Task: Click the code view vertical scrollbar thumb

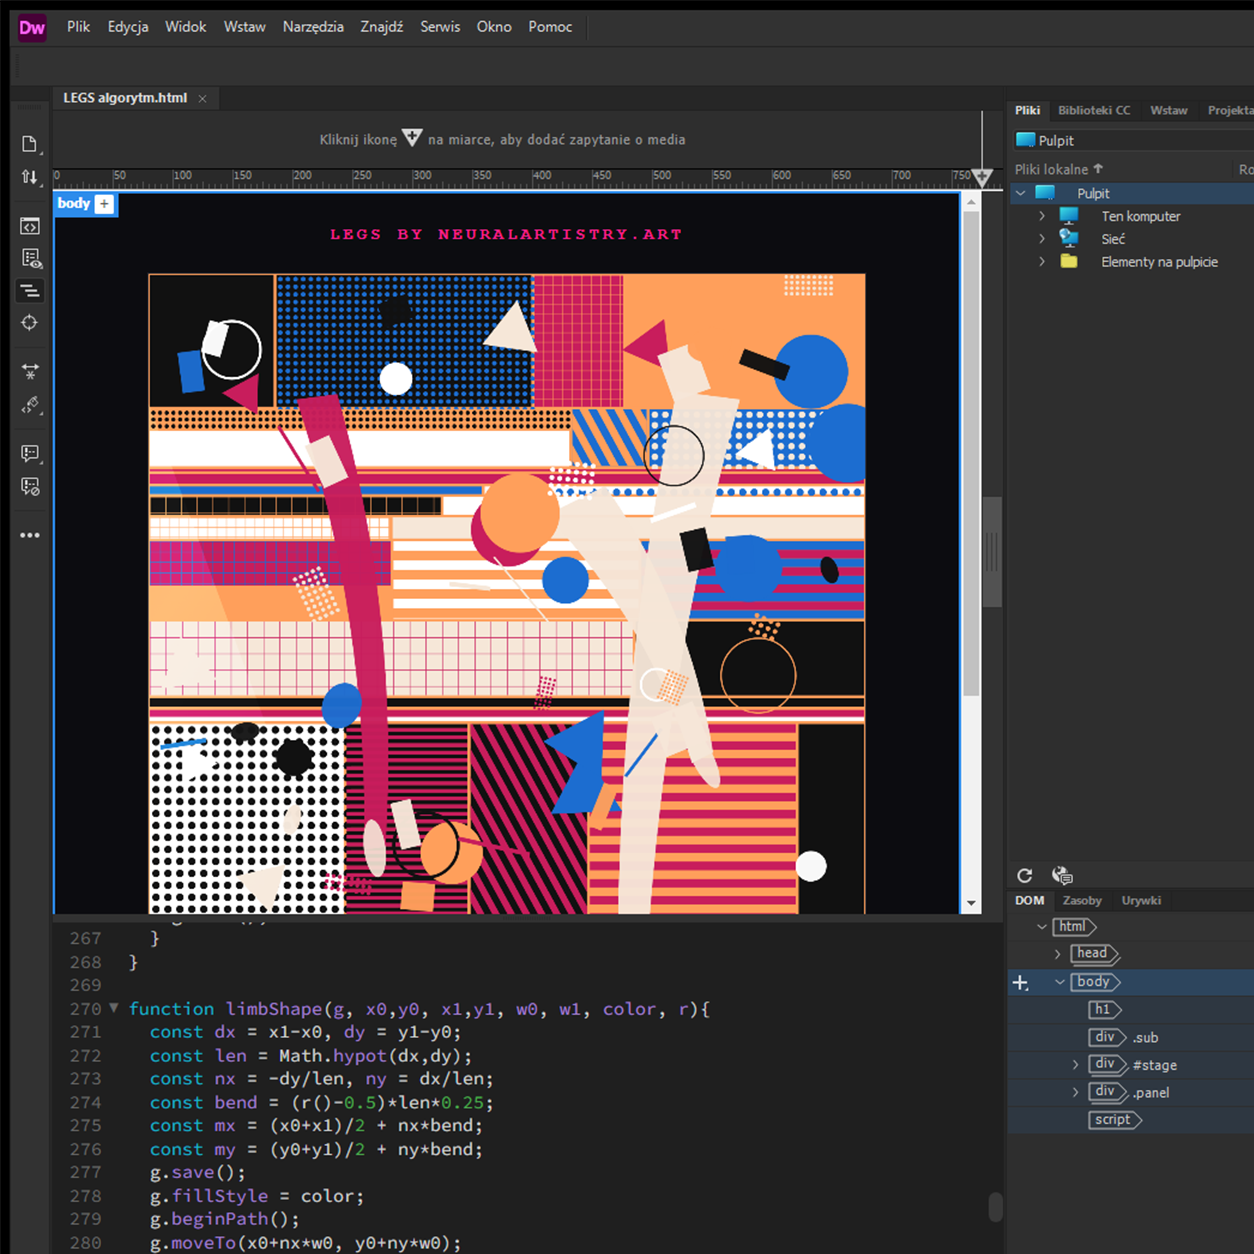Action: [x=995, y=1207]
